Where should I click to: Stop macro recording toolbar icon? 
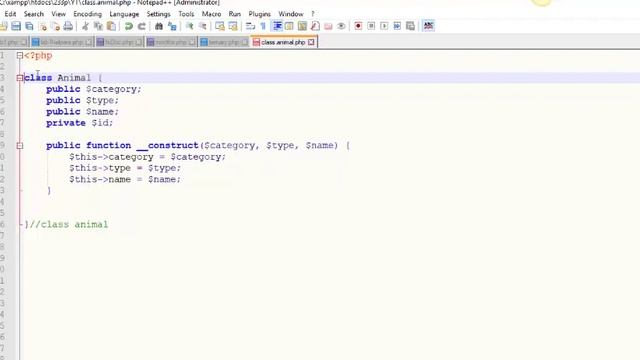point(371,26)
